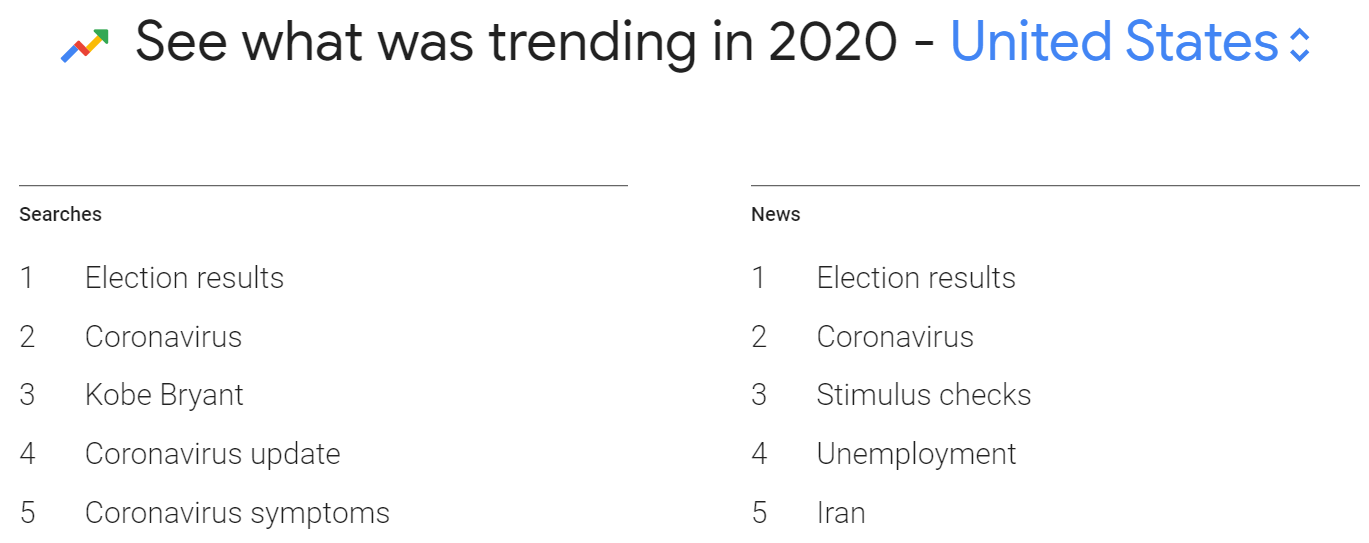Viewport: 1369px width, 543px height.
Task: Open the 'Coronavirus update' search trend
Action: pos(212,454)
